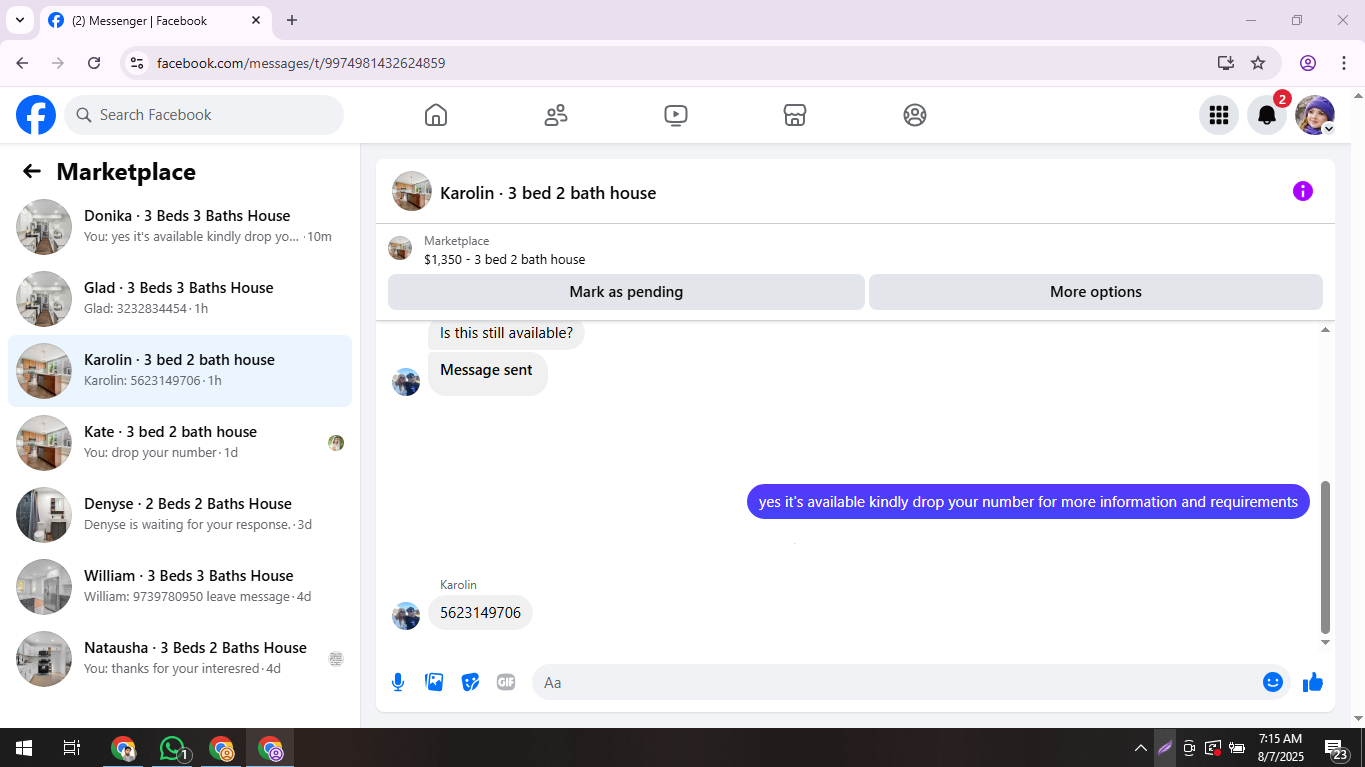Select the Messenger | Facebook tab

pos(155,20)
